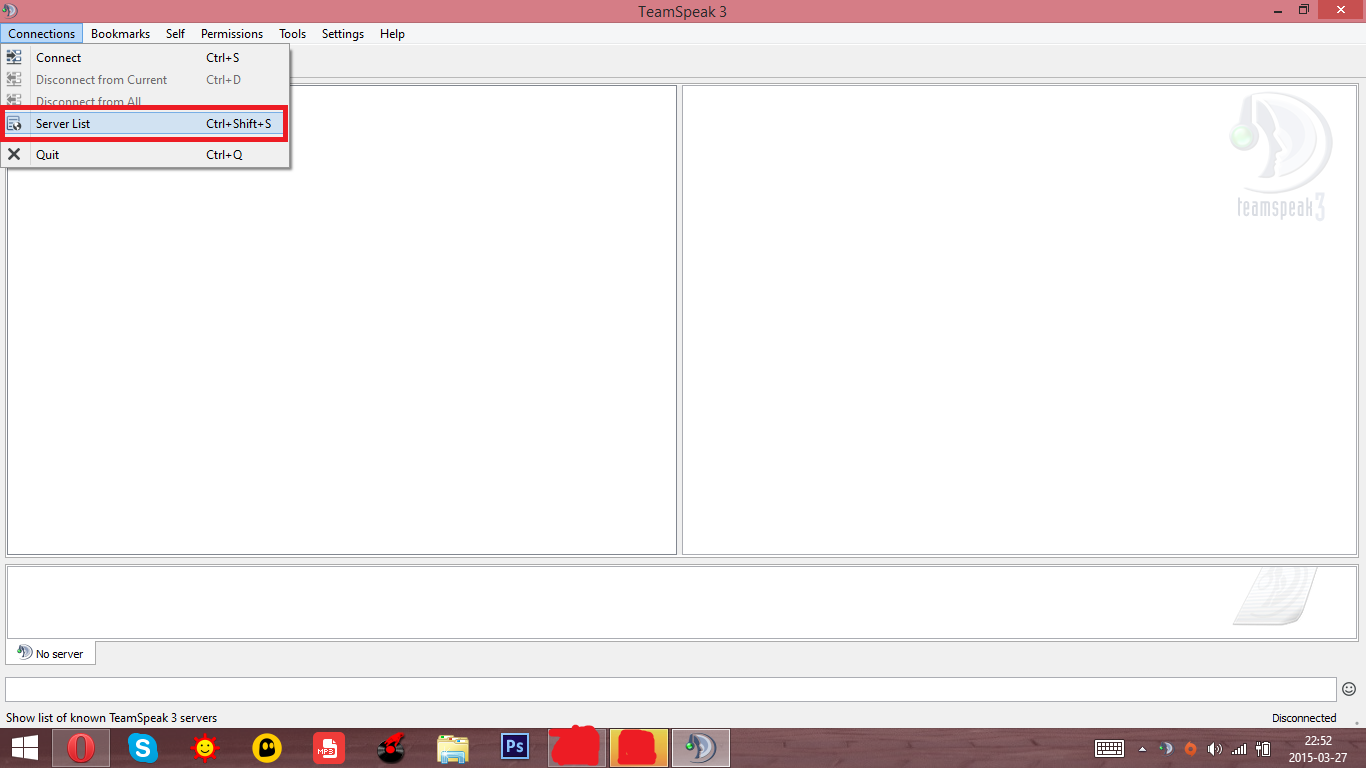Open the Permissions menu
Image resolution: width=1366 pixels, height=768 pixels.
(x=232, y=34)
